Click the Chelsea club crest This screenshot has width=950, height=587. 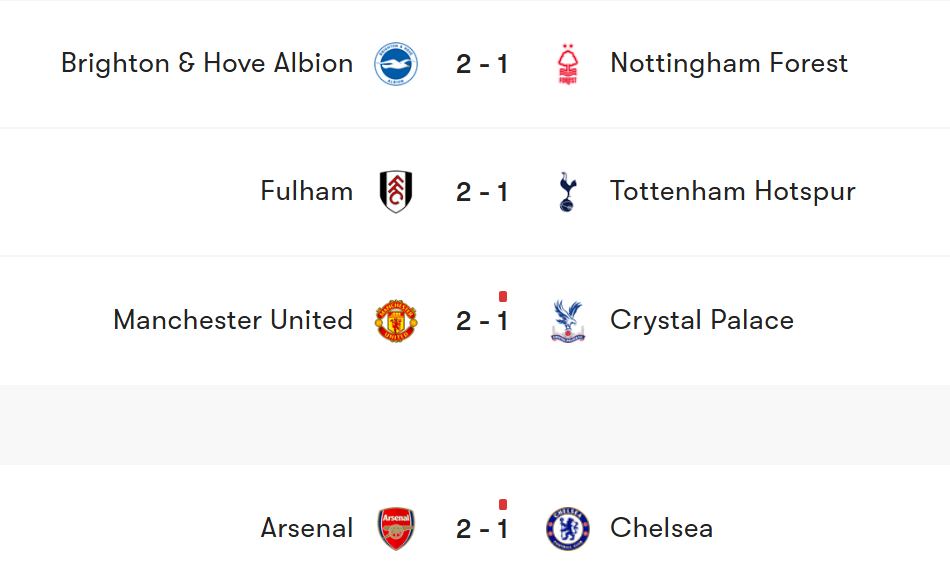pos(568,528)
